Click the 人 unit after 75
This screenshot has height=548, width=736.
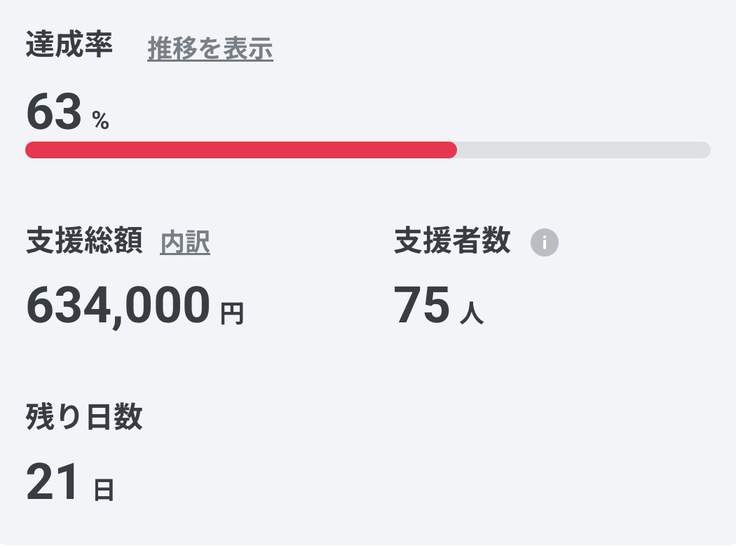[471, 313]
